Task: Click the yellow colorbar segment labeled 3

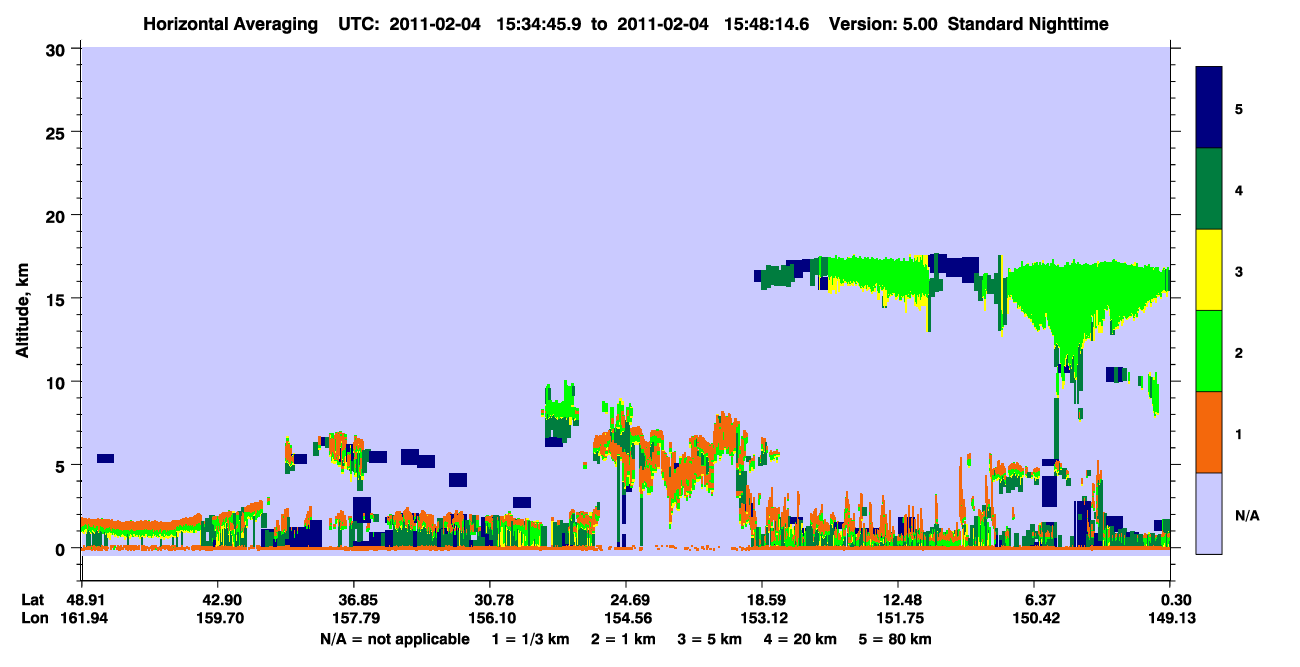Action: tap(1209, 270)
